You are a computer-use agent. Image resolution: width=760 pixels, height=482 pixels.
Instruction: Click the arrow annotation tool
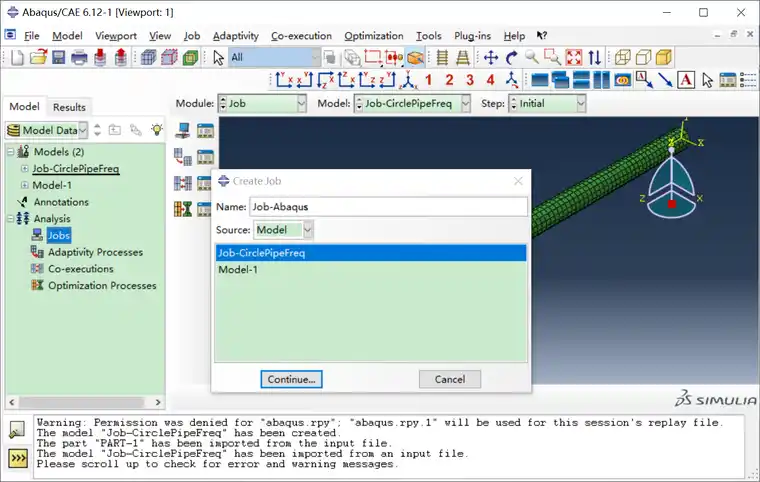(x=665, y=80)
